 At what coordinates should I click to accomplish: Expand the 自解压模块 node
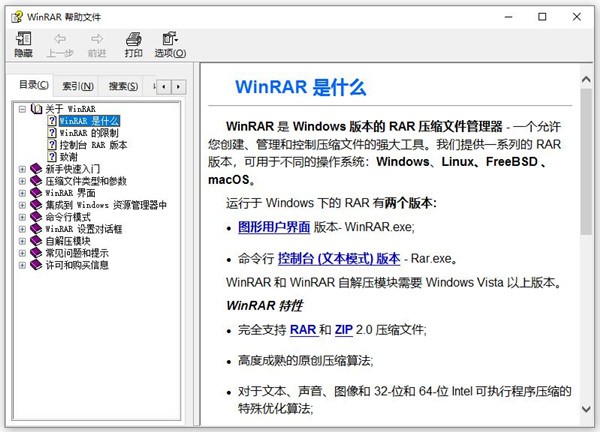(x=22, y=241)
